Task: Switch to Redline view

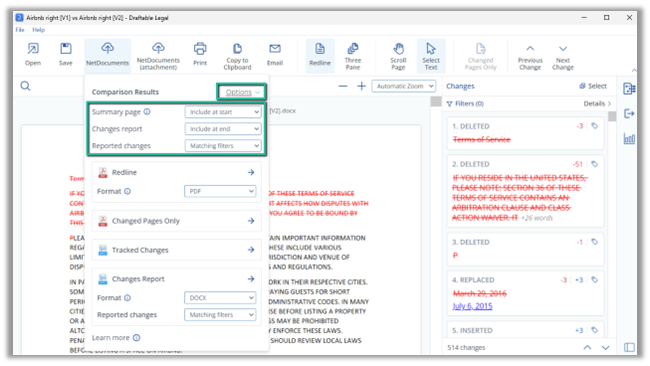Action: tap(320, 55)
